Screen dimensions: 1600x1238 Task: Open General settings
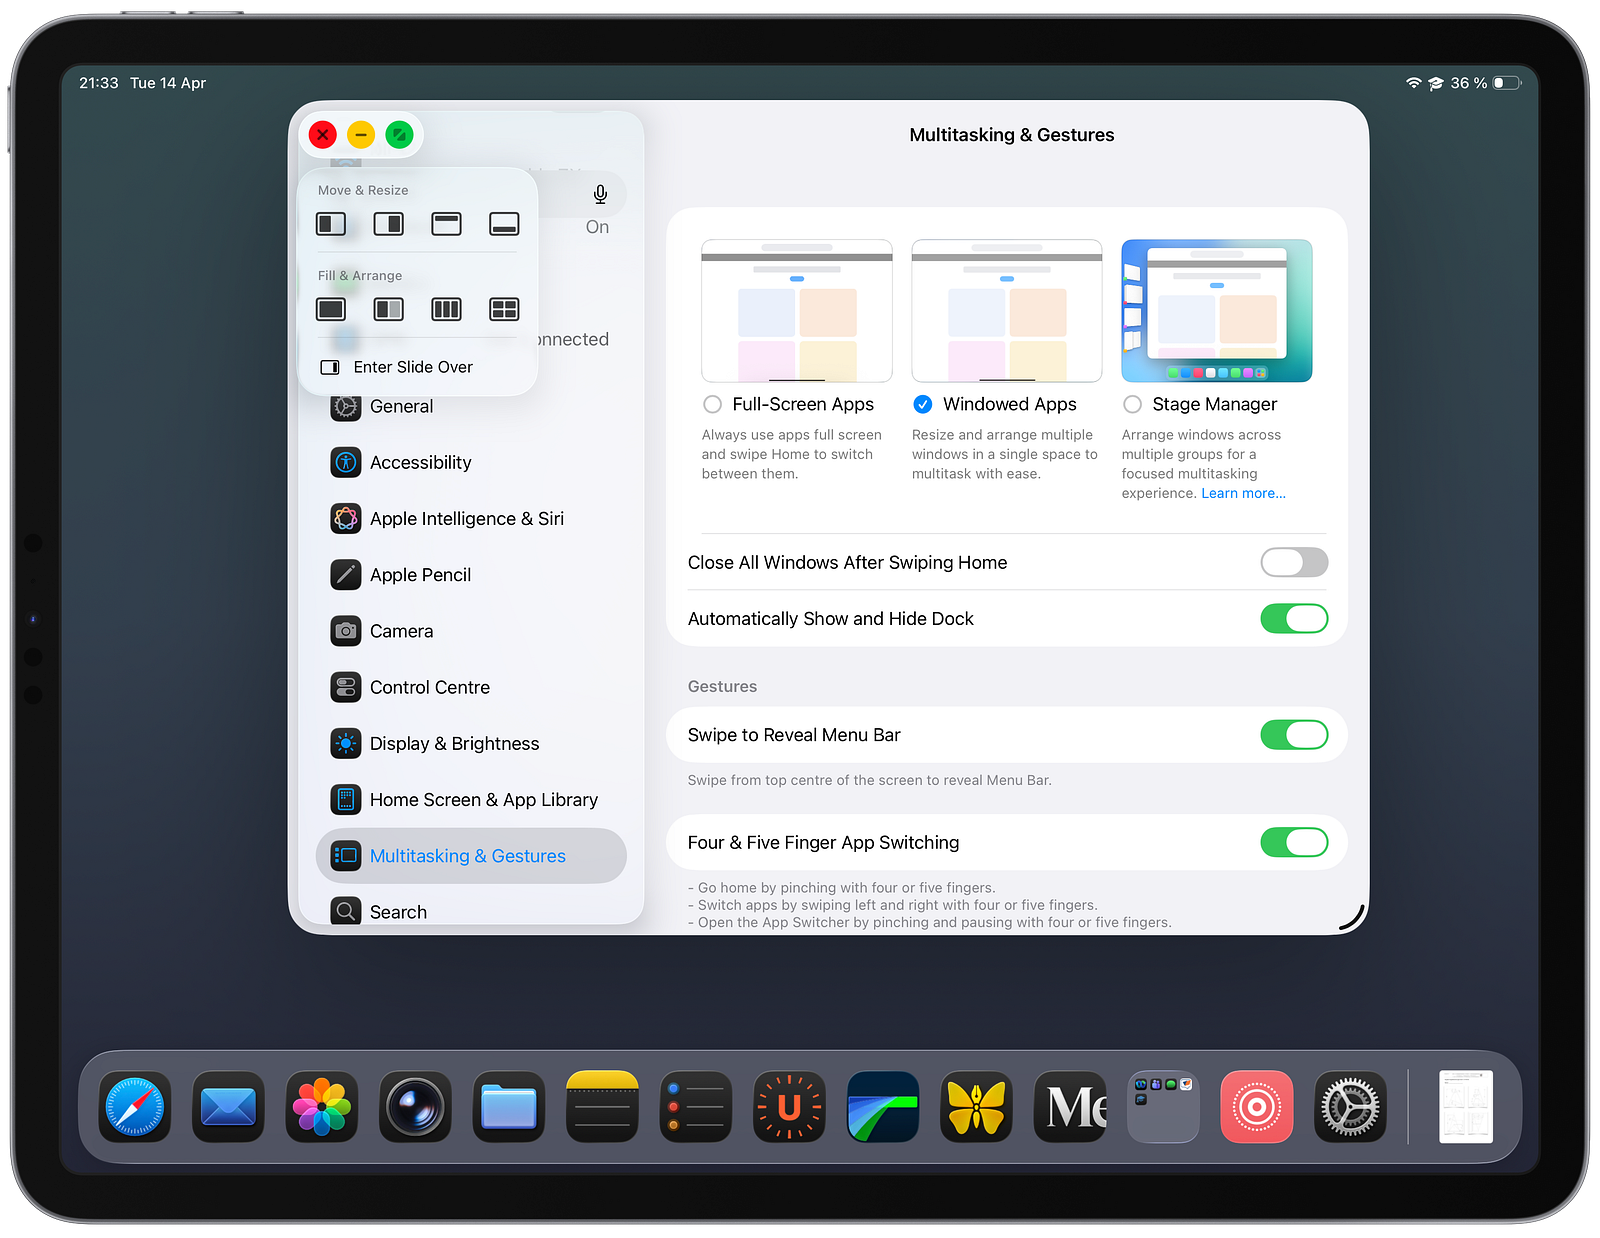[x=471, y=406]
